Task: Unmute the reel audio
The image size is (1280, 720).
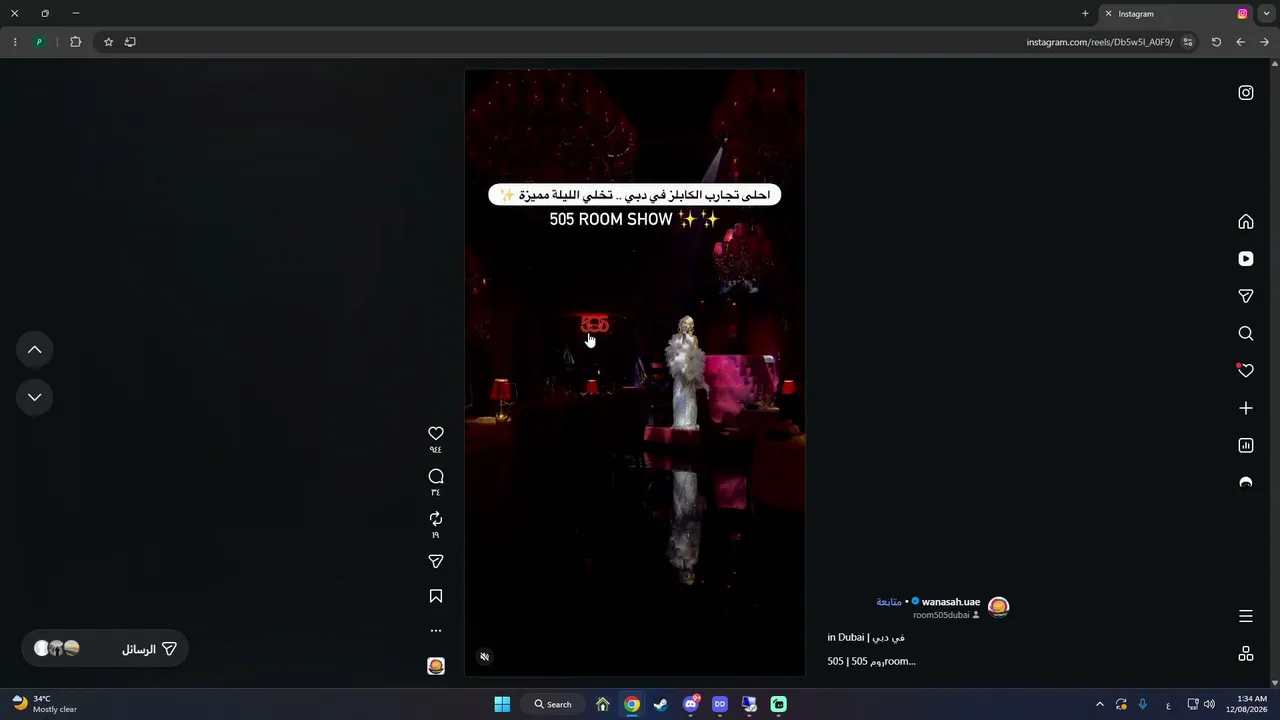Action: coord(485,657)
